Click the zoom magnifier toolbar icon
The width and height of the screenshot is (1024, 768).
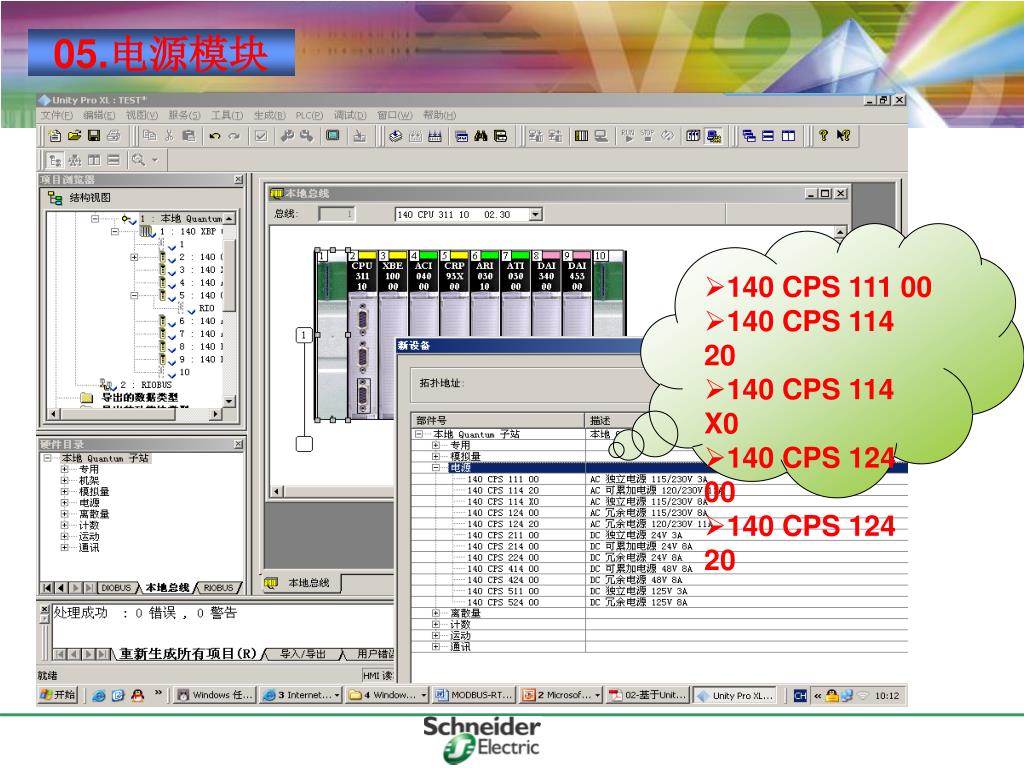pyautogui.click(x=138, y=159)
